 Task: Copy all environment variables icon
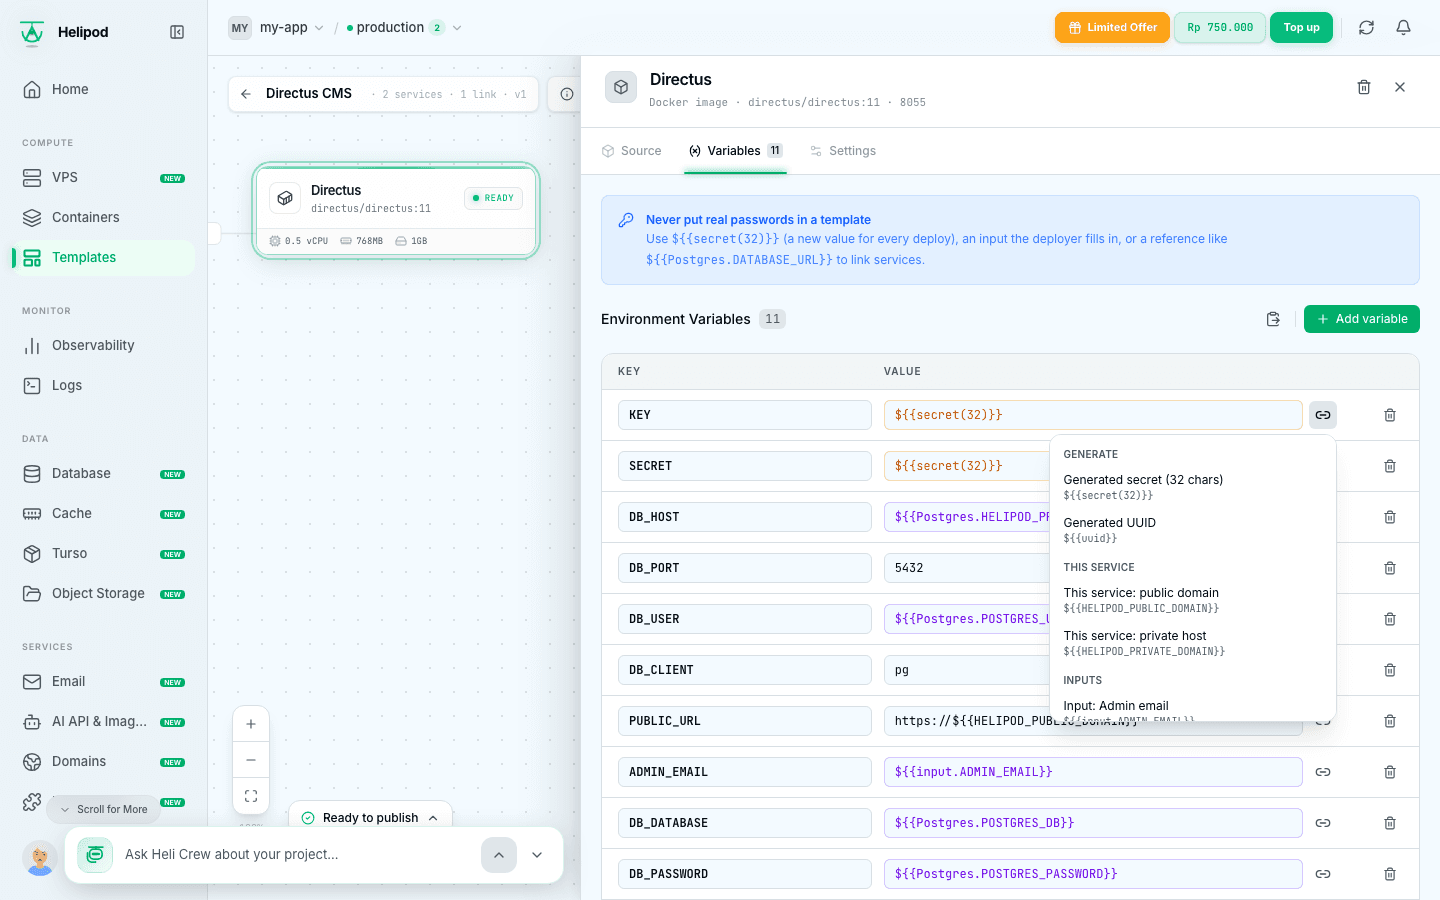click(1273, 319)
